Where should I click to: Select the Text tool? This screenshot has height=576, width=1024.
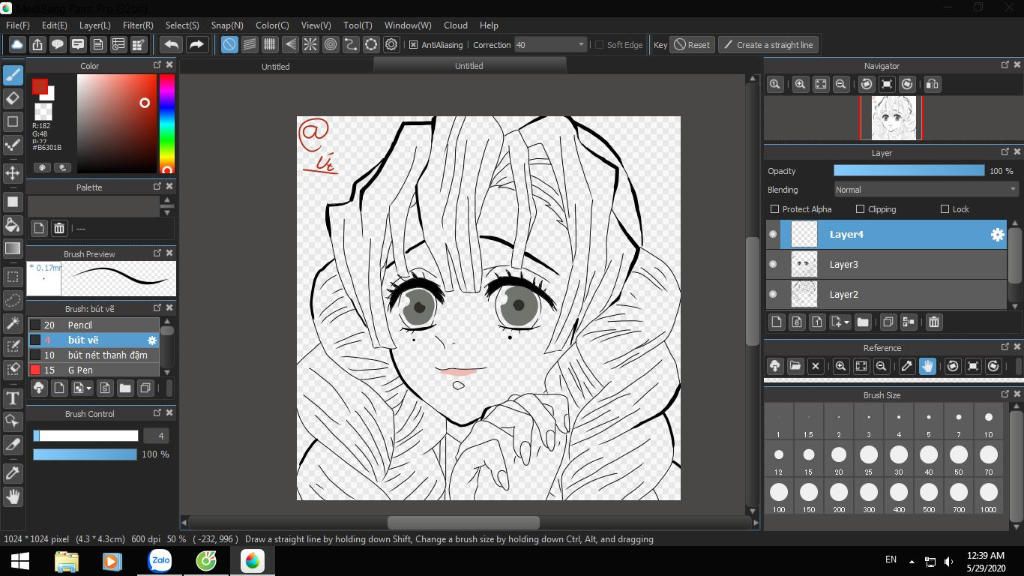tap(12, 398)
